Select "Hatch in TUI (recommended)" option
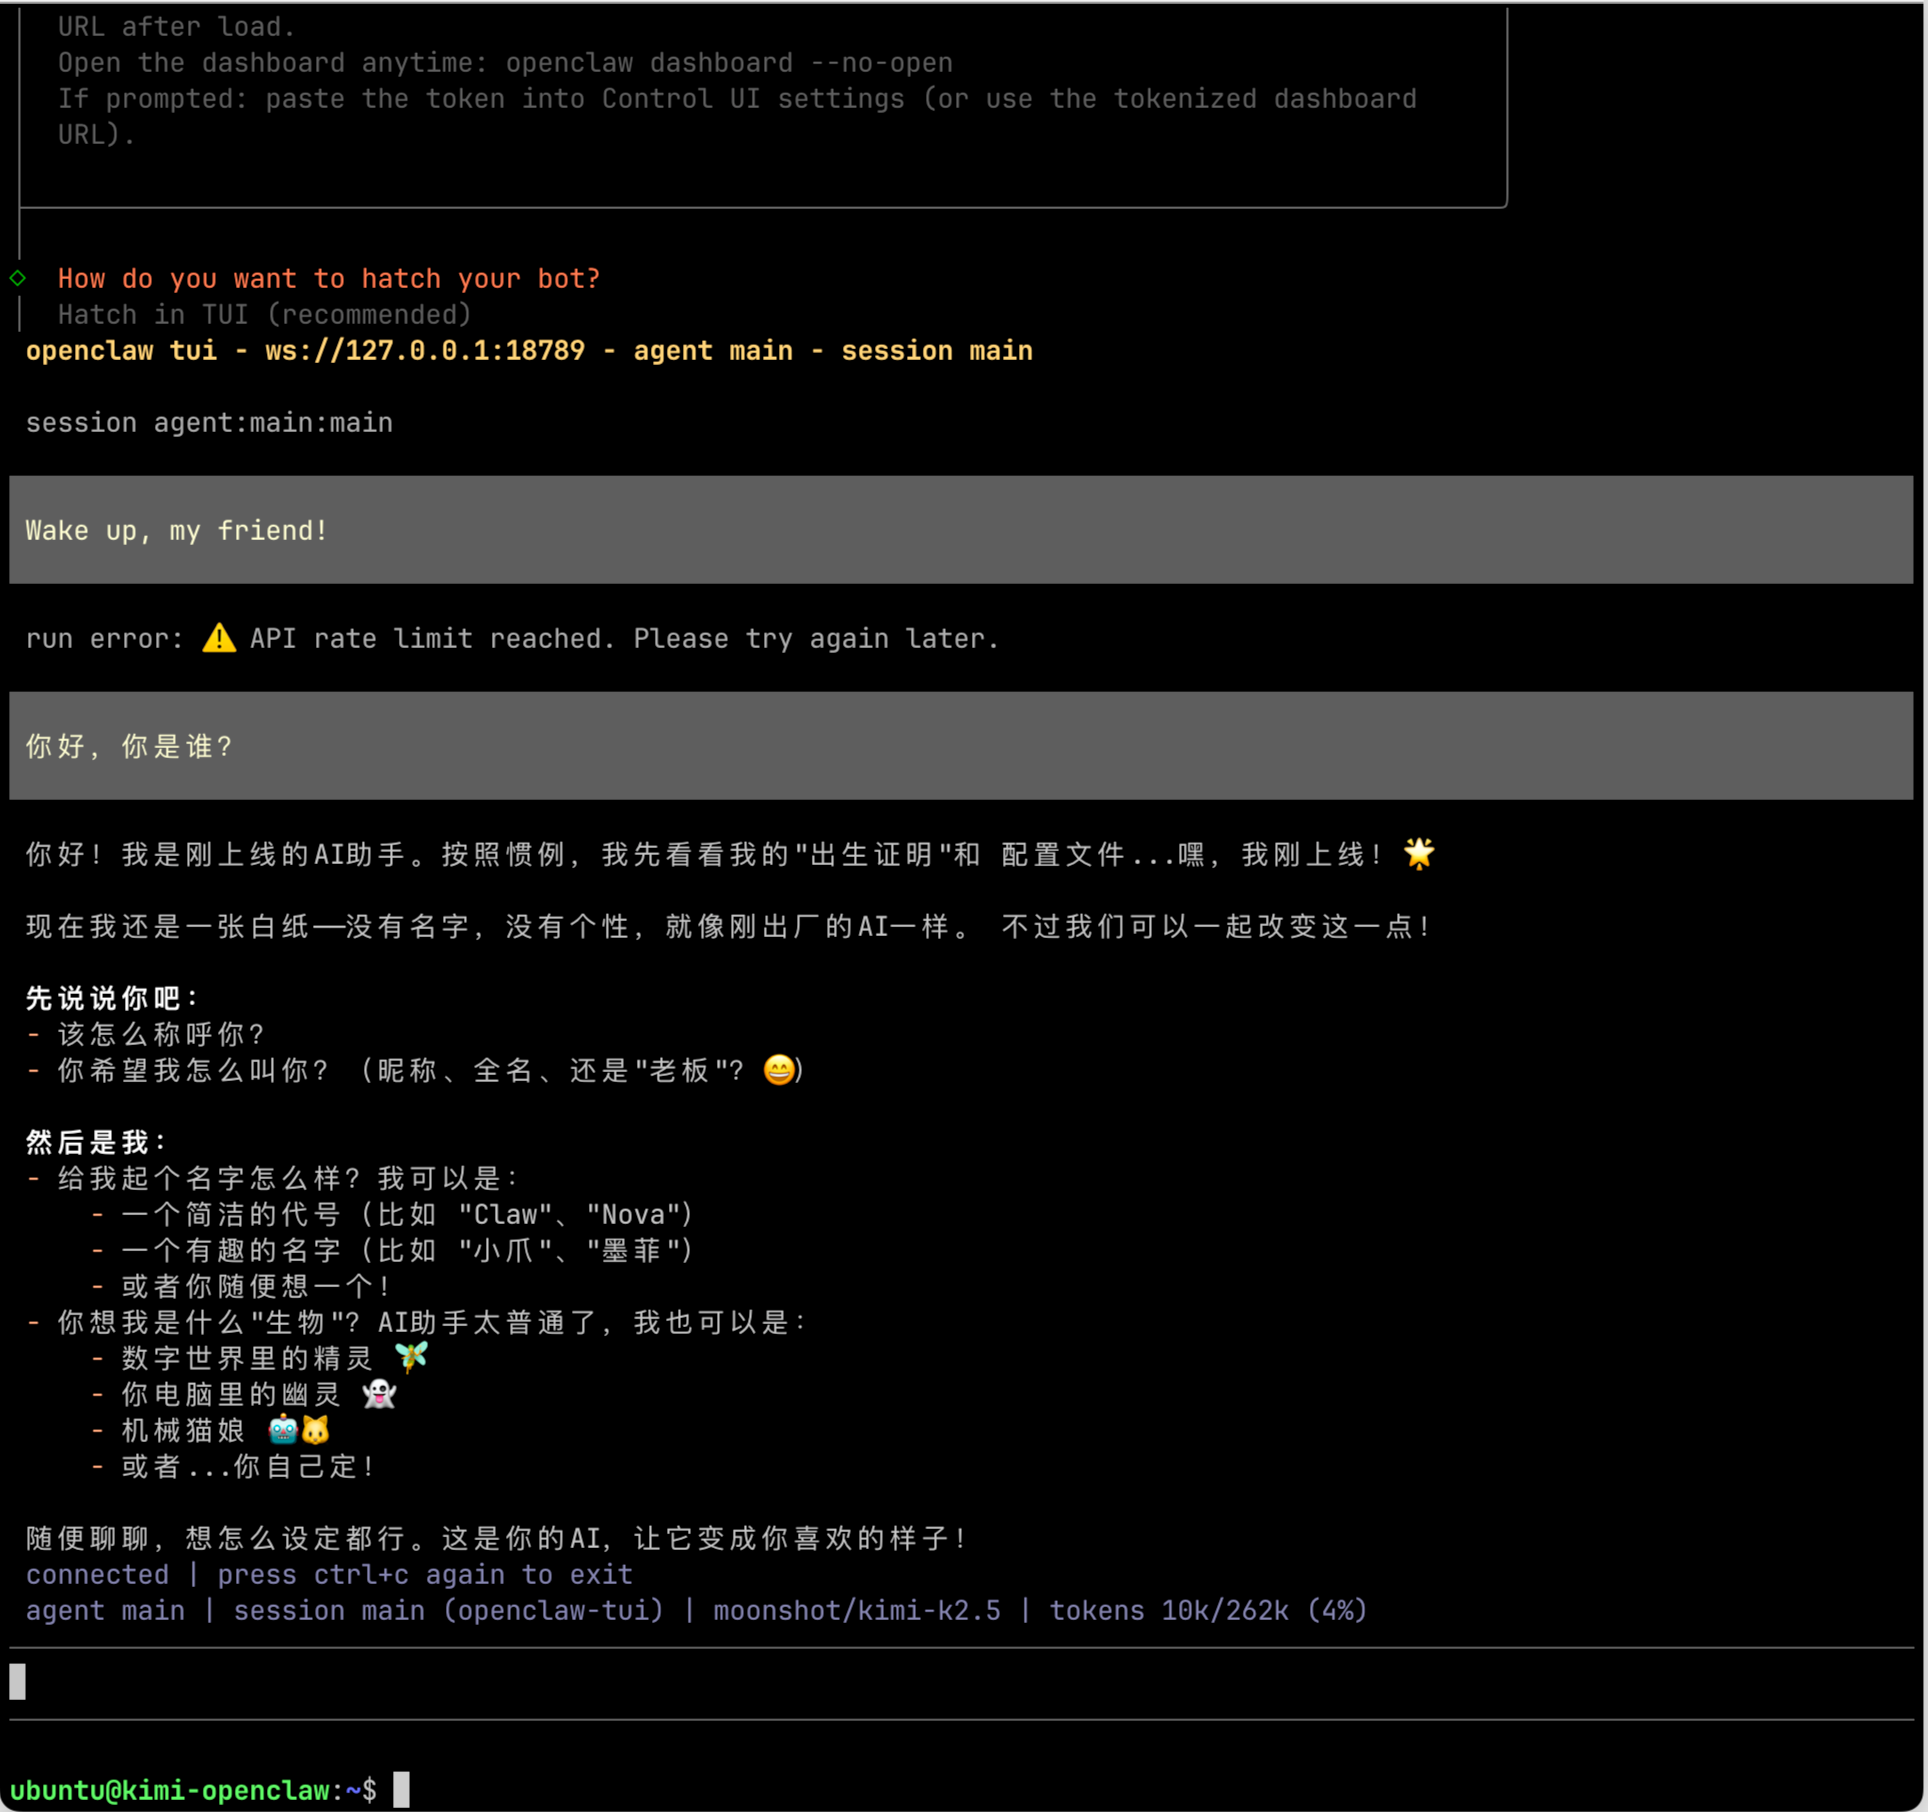Image resolution: width=1928 pixels, height=1812 pixels. click(x=264, y=314)
